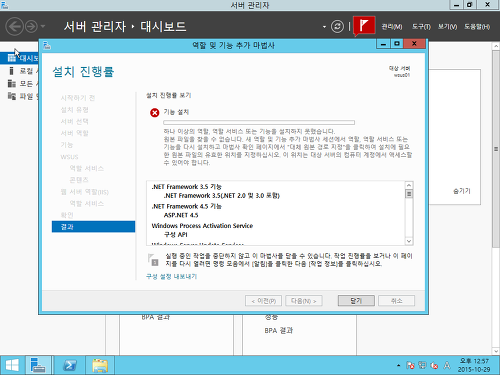The width and height of the screenshot is (500, 375).
Task: Click the installation progress bar
Action: click(x=259, y=123)
